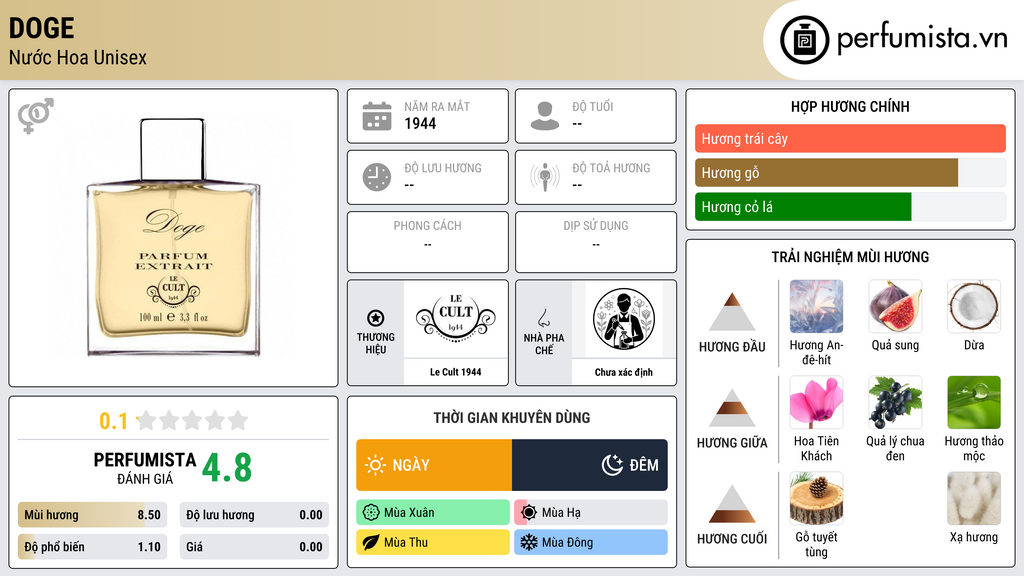Click the Thời gian khuyên dùng heading
The width and height of the screenshot is (1024, 576).
click(512, 417)
